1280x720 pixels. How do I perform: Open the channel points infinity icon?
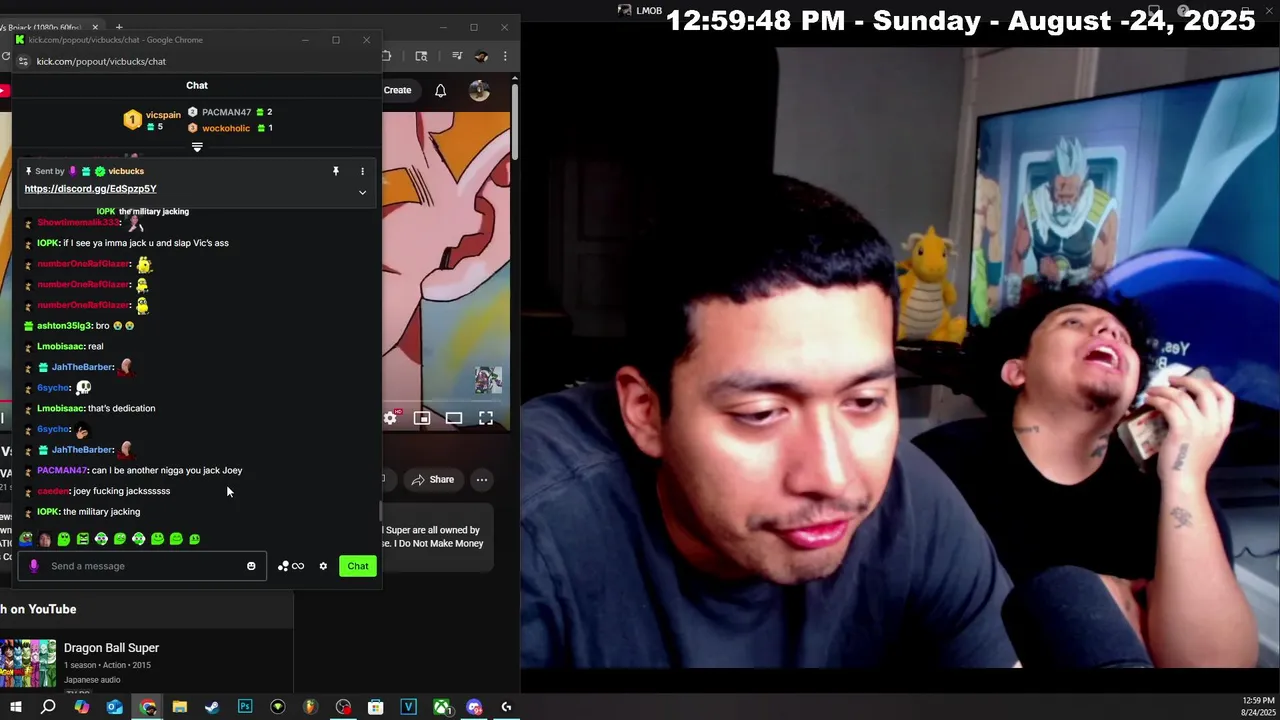click(291, 566)
